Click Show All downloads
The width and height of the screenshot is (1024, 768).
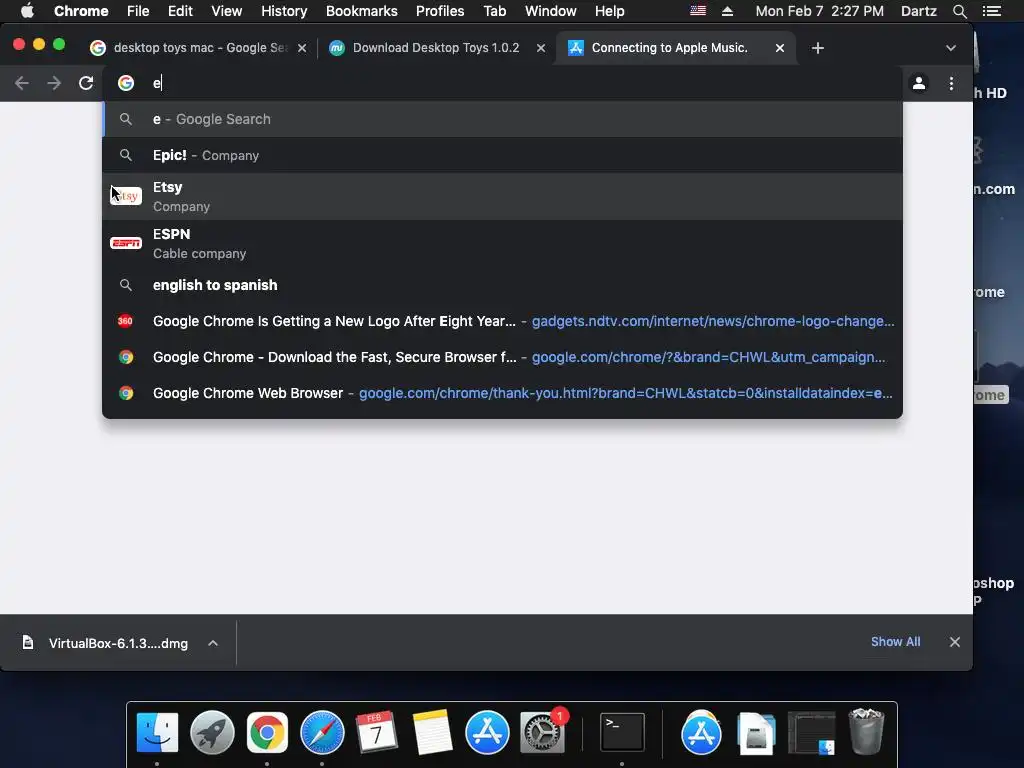895,642
